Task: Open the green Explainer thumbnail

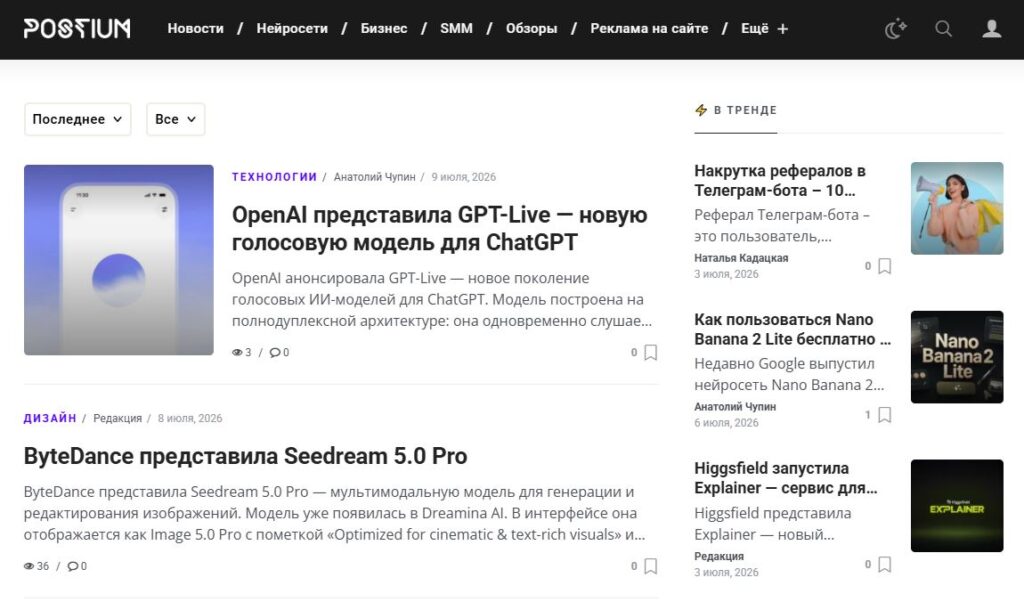Action: (957, 506)
